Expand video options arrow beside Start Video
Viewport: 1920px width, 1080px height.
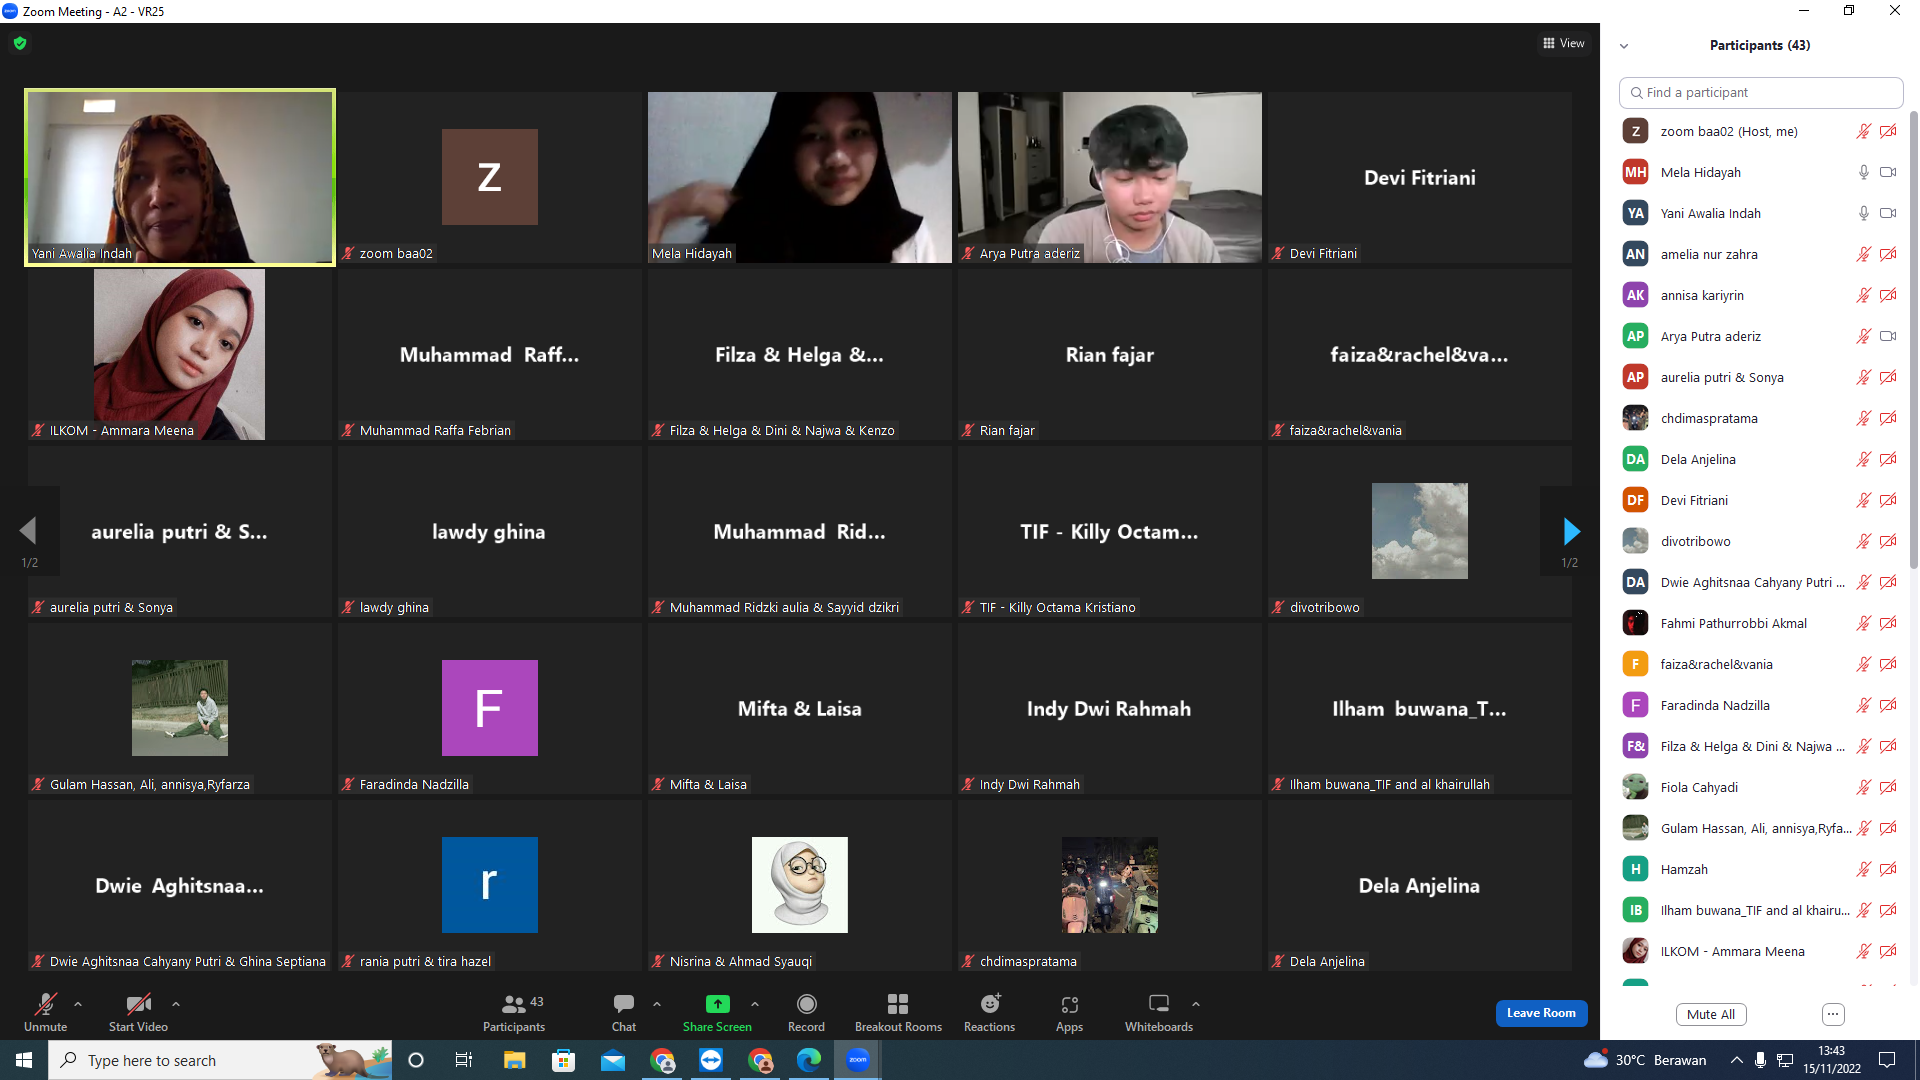(176, 1004)
